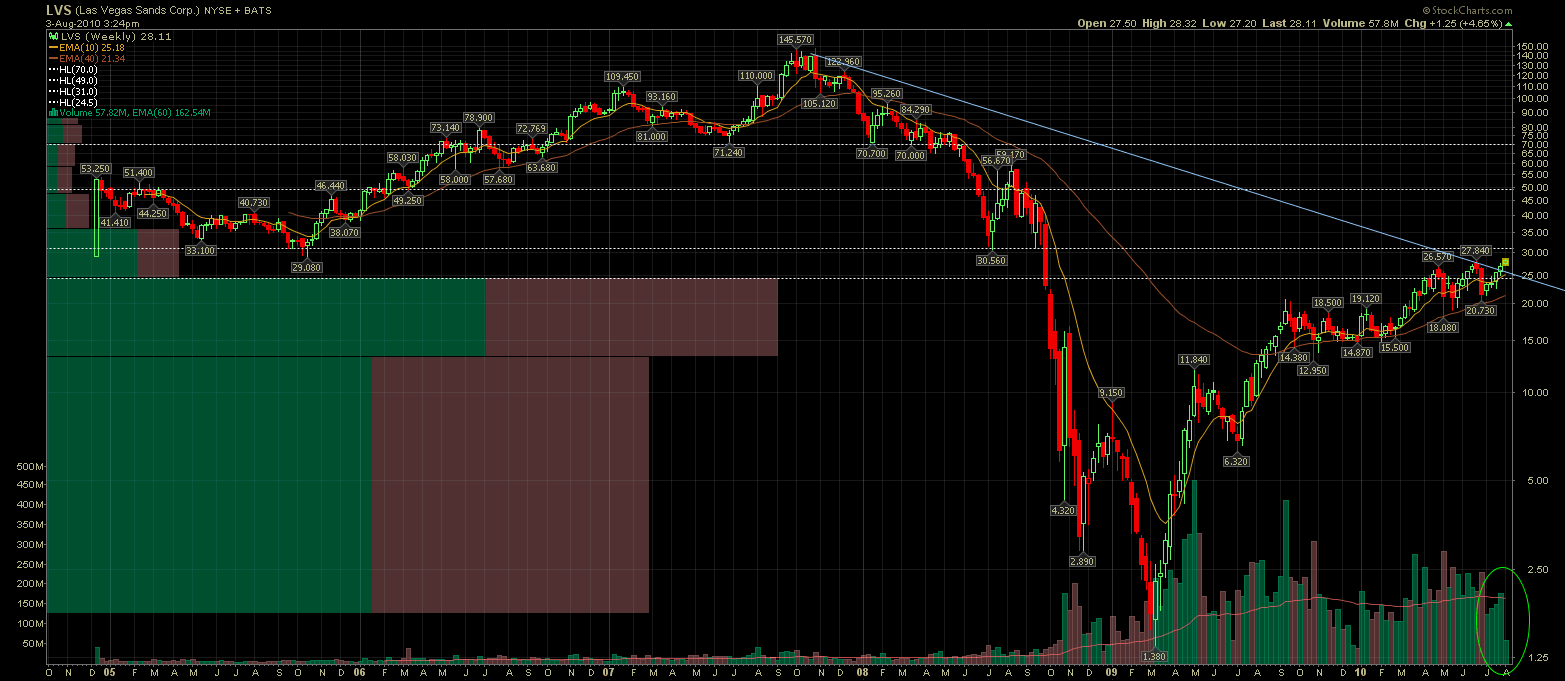Screen dimensions: 1565x681
Task: Click the brown EMA(40) line swatch
Action: pos(53,58)
